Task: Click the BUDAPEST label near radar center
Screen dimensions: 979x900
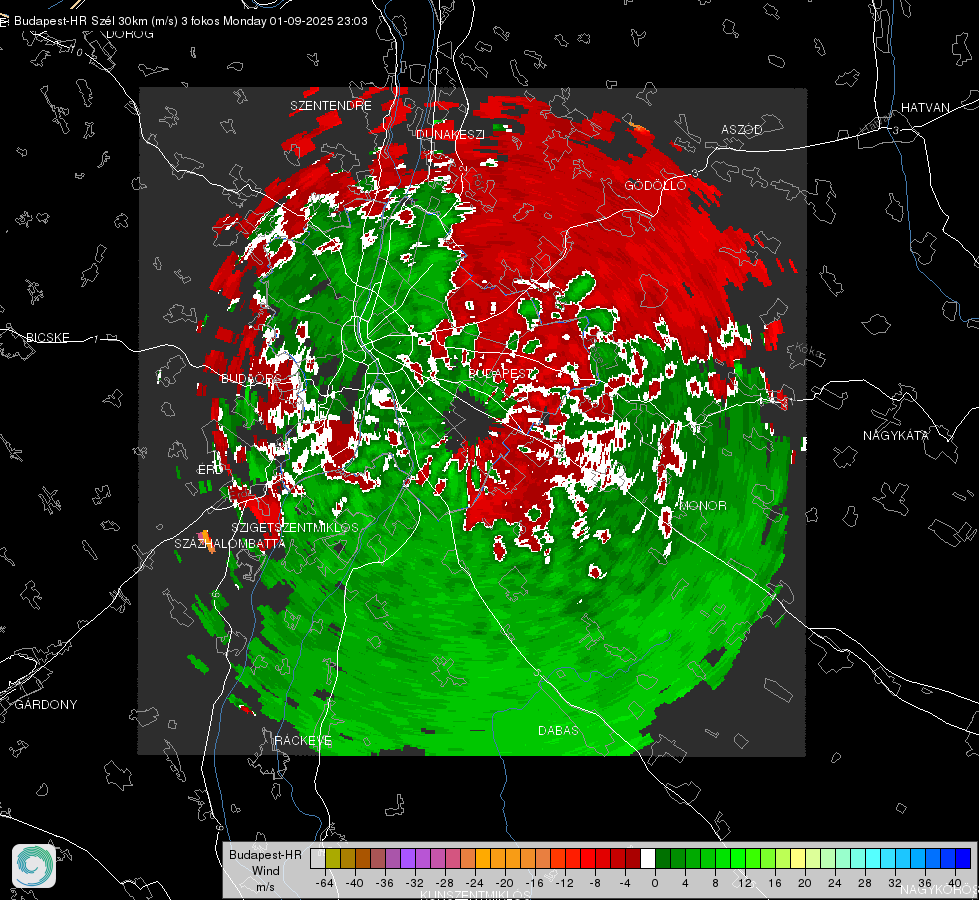Action: (501, 373)
